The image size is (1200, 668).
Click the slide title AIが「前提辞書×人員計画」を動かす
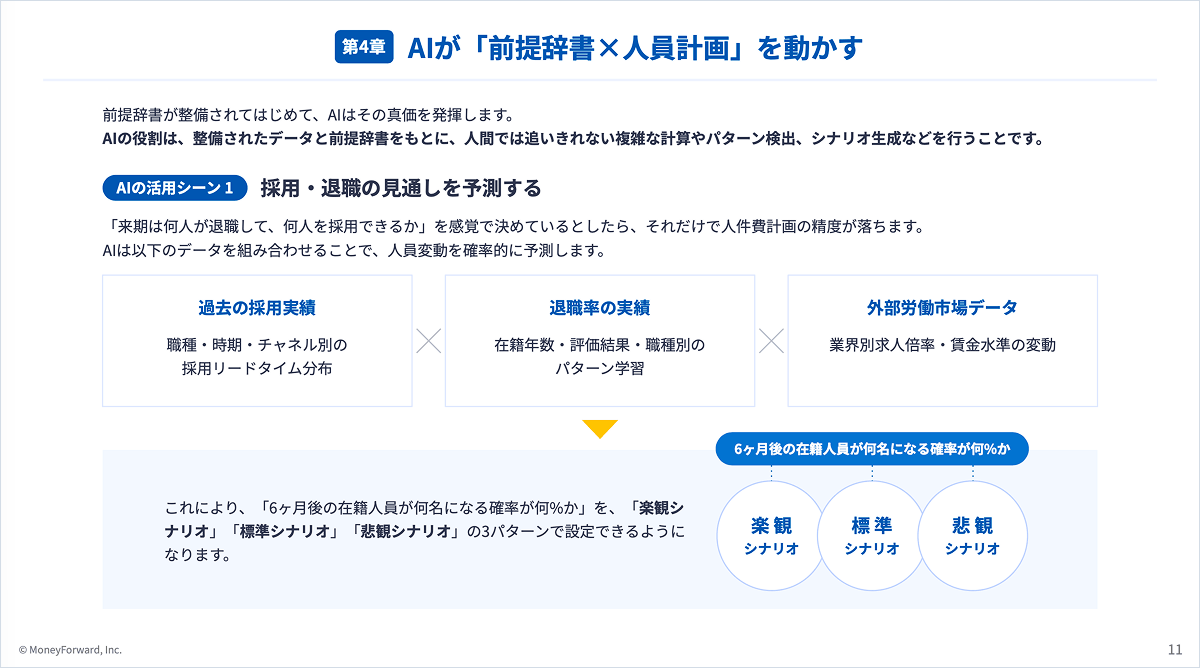tap(635, 47)
